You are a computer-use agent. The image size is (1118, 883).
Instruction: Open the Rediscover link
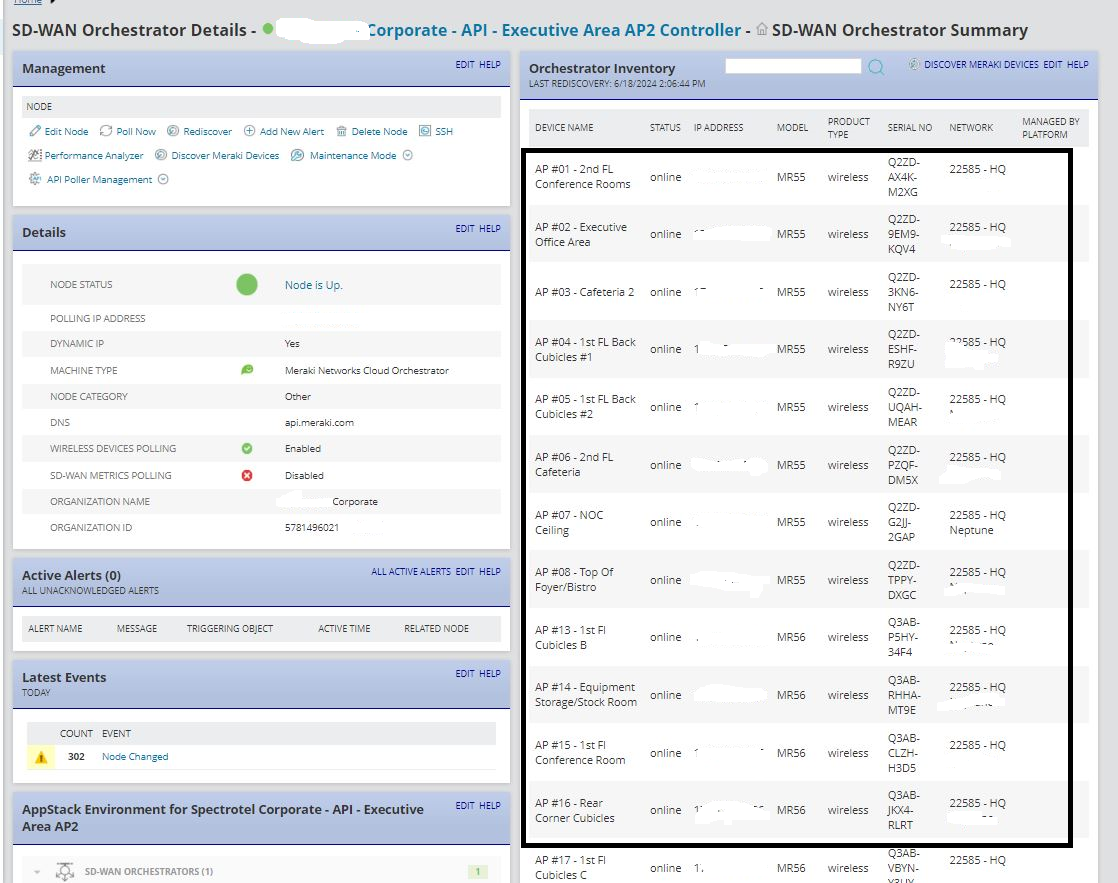[207, 132]
